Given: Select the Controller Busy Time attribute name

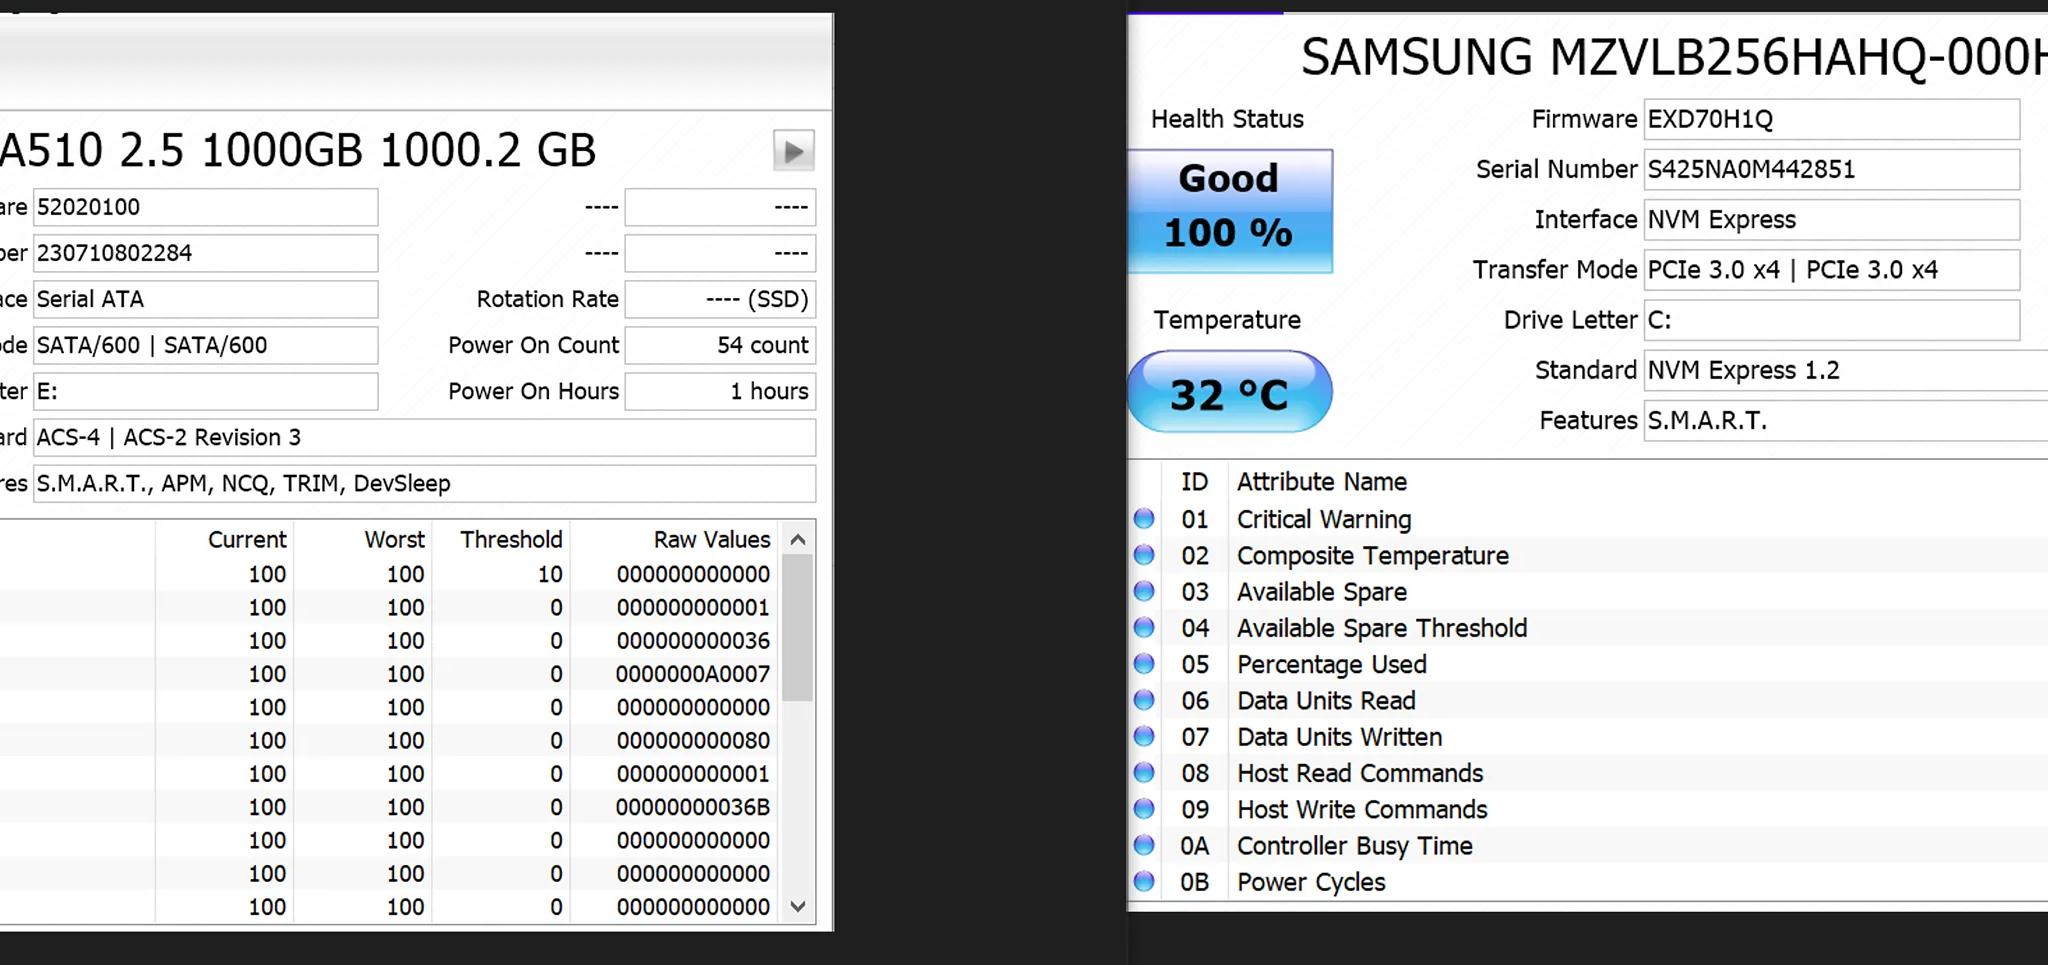Looking at the screenshot, I should point(1355,845).
